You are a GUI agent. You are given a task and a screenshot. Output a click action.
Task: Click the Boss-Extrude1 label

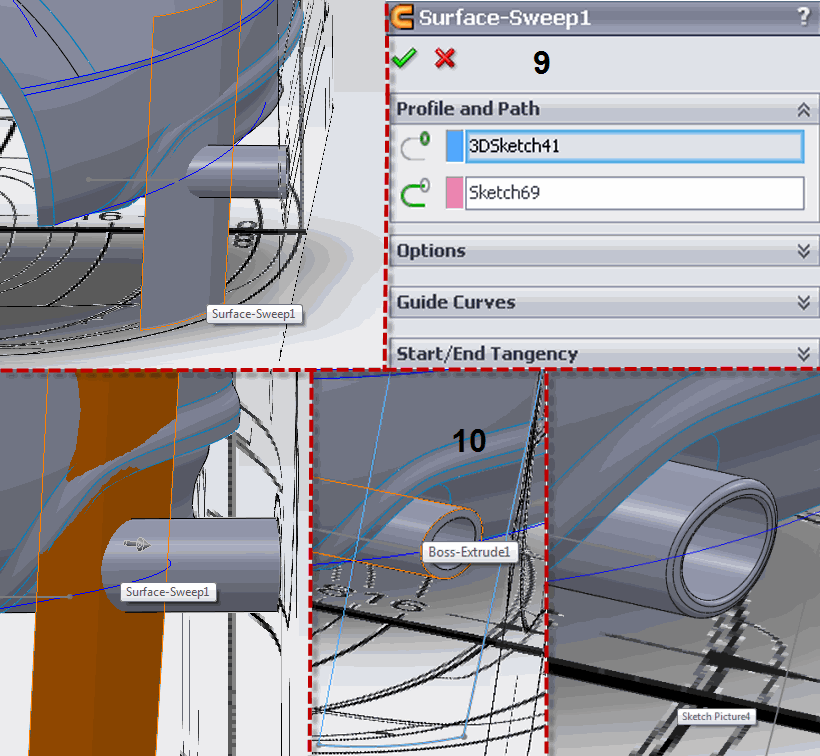(469, 552)
